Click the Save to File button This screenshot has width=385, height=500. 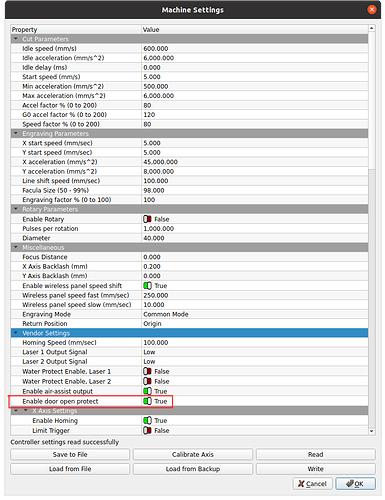pos(70,455)
